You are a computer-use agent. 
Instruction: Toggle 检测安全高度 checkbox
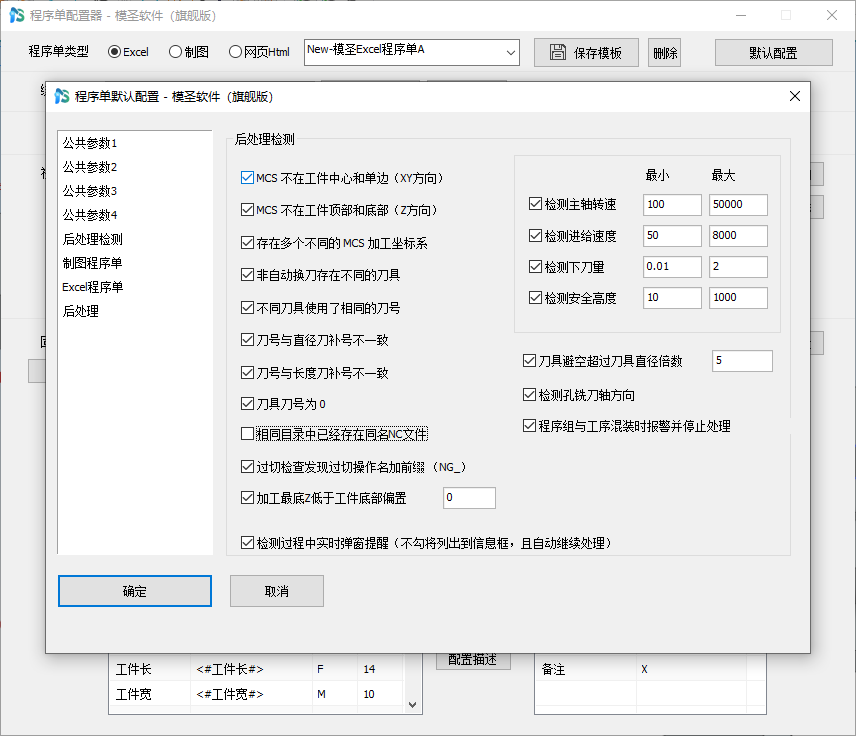pos(535,298)
